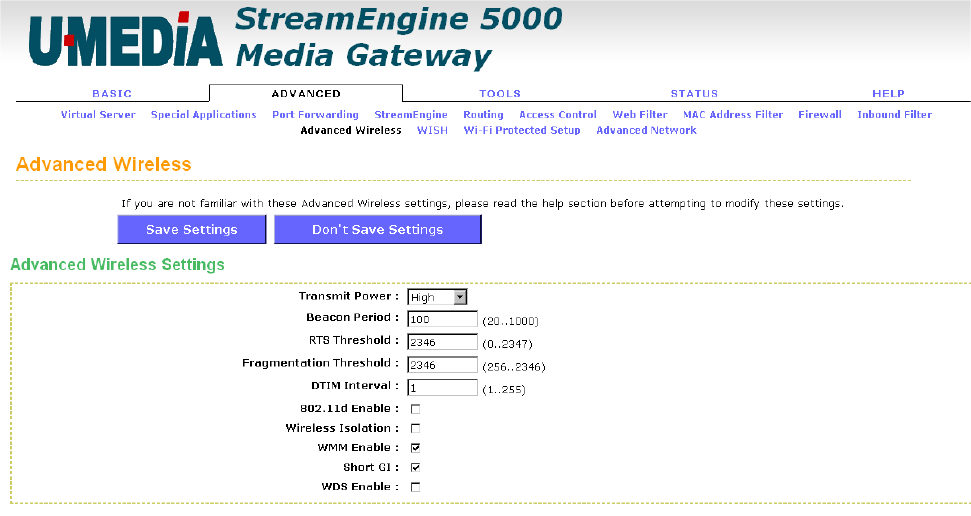Open the BASIC tab
971x516 pixels.
(x=112, y=94)
